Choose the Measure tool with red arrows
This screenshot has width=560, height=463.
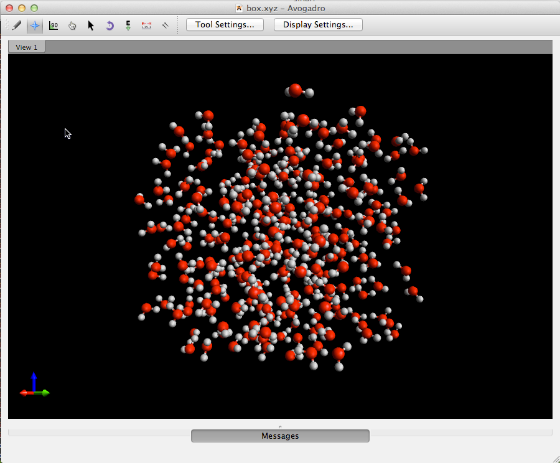click(x=146, y=25)
